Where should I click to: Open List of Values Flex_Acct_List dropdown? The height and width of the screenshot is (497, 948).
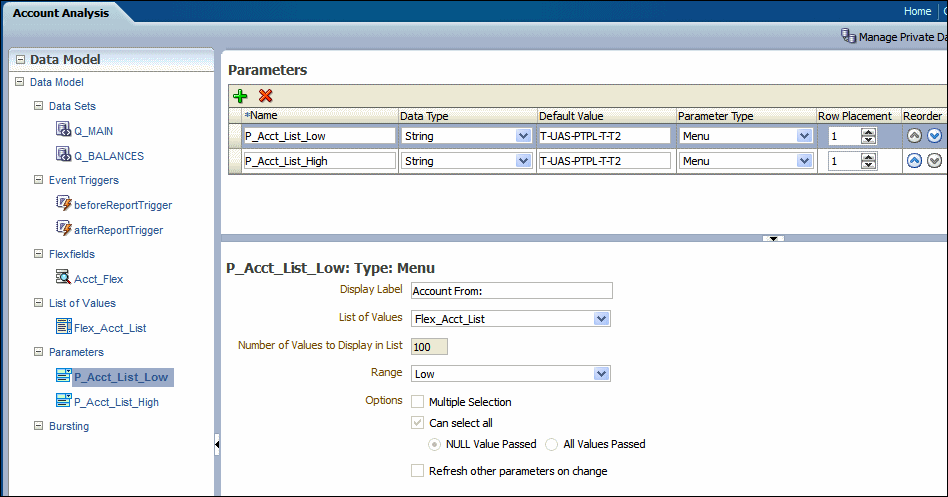(601, 319)
